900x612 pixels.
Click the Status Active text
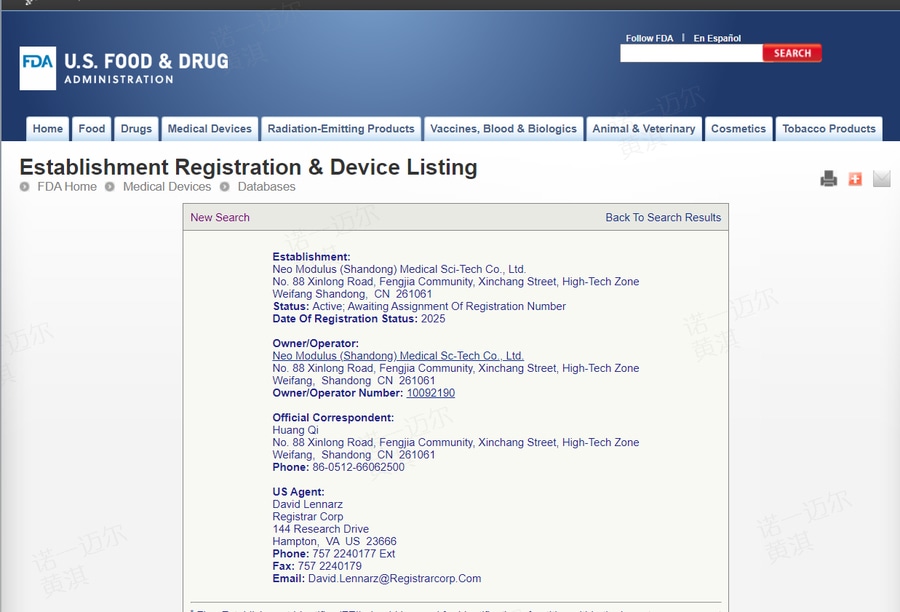[x=419, y=307]
